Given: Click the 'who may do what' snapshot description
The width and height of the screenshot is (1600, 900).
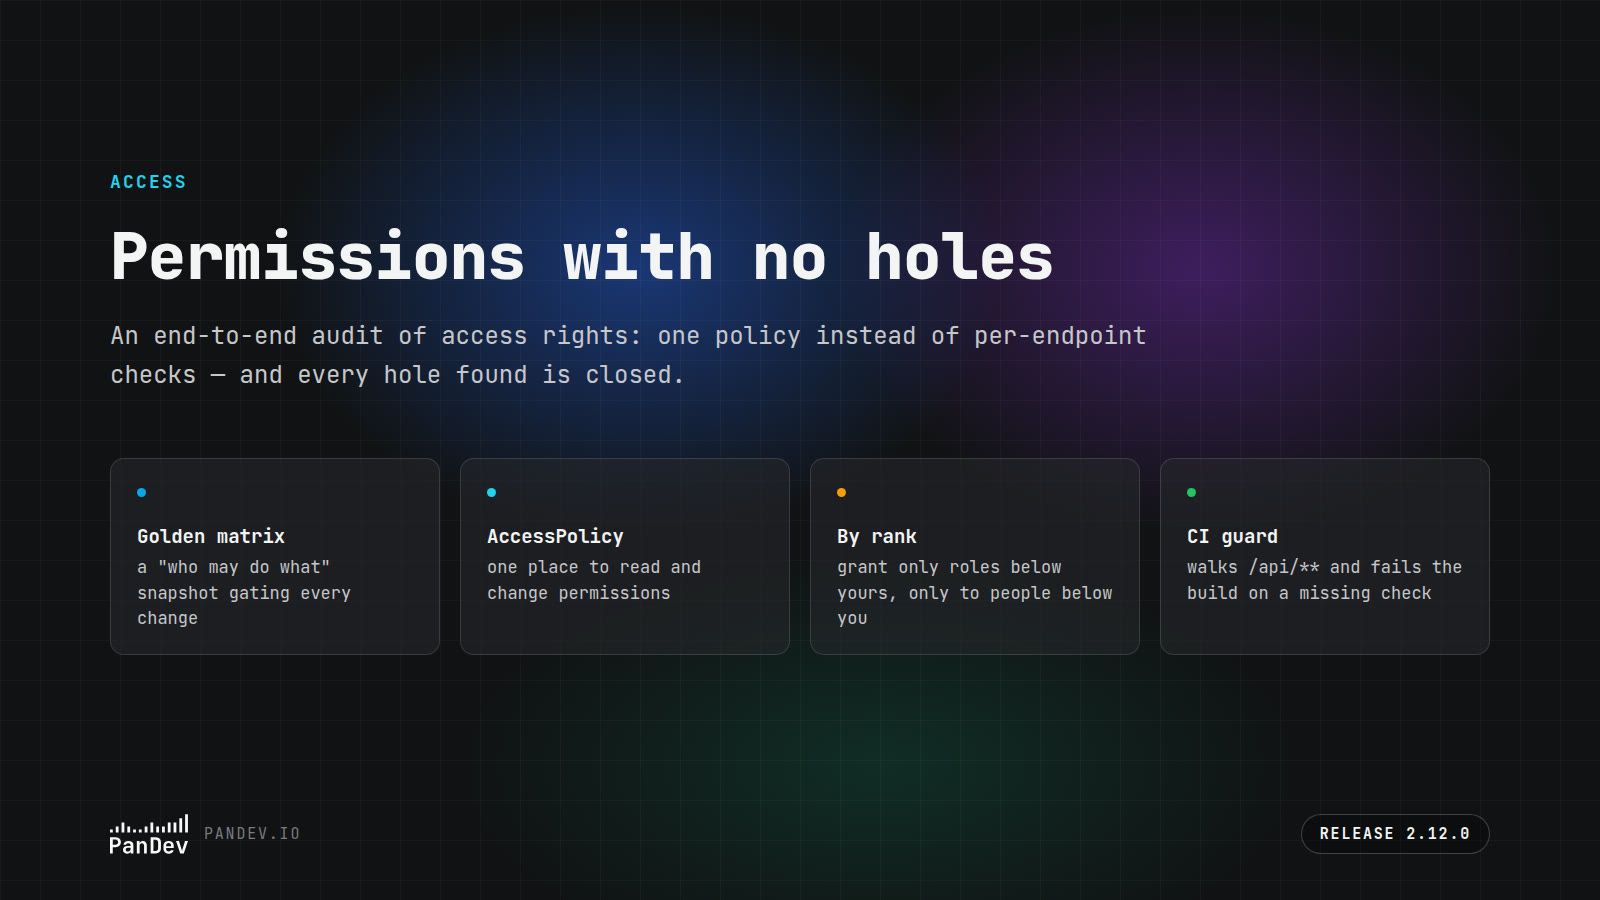Looking at the screenshot, I should (x=244, y=593).
